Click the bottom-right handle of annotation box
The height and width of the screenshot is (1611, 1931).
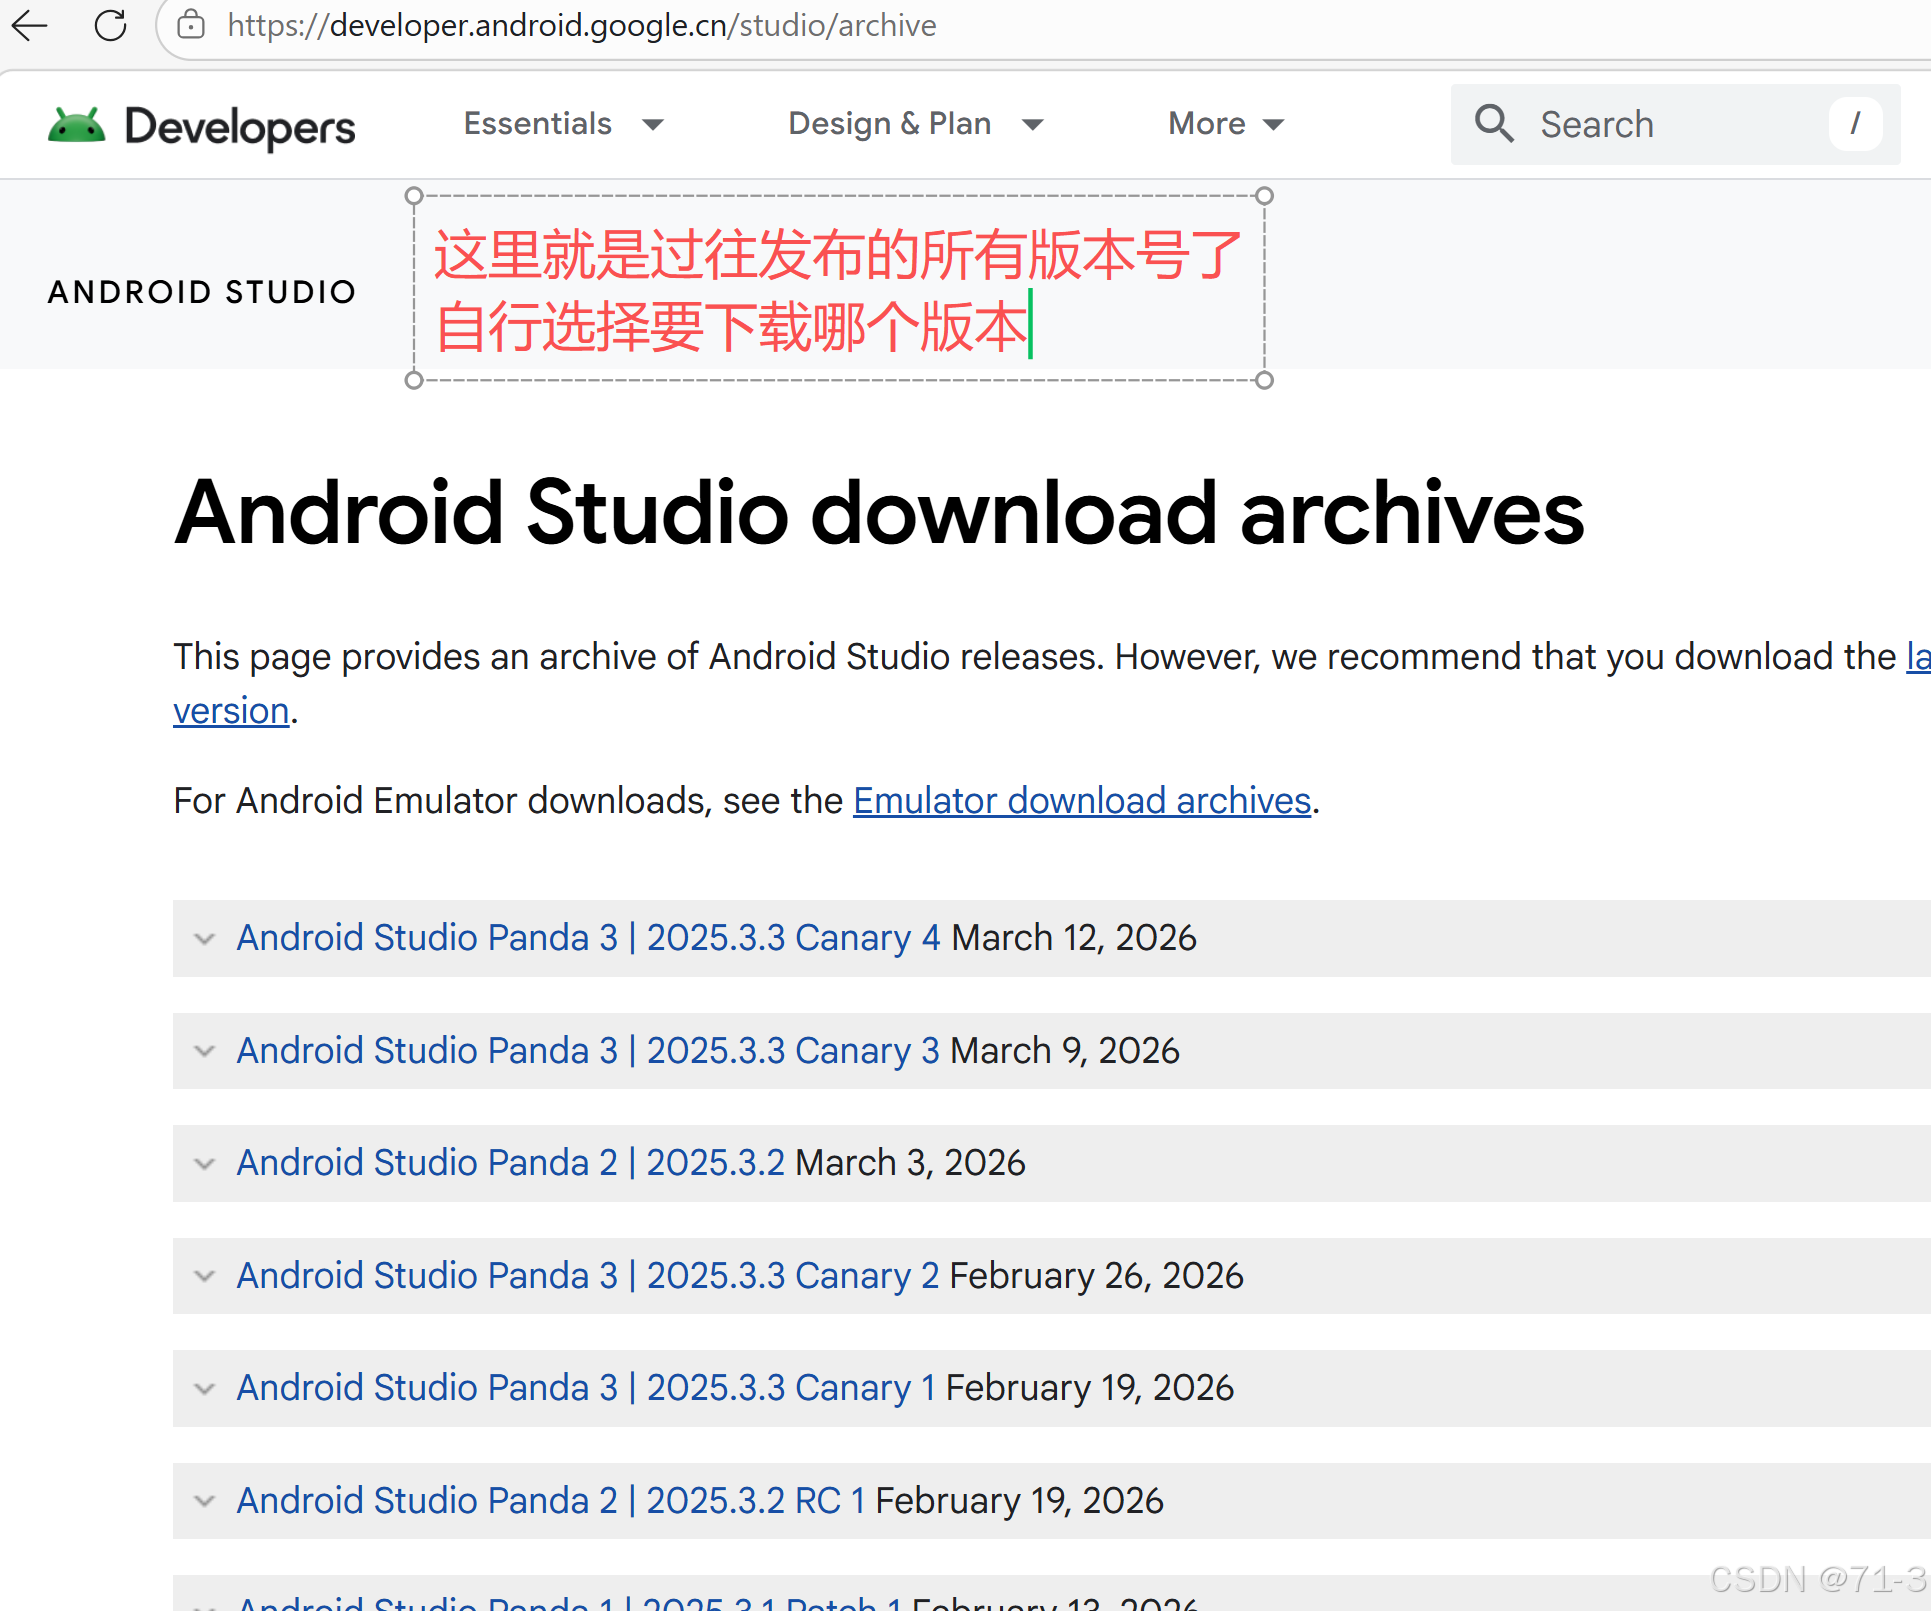pyautogui.click(x=1264, y=380)
